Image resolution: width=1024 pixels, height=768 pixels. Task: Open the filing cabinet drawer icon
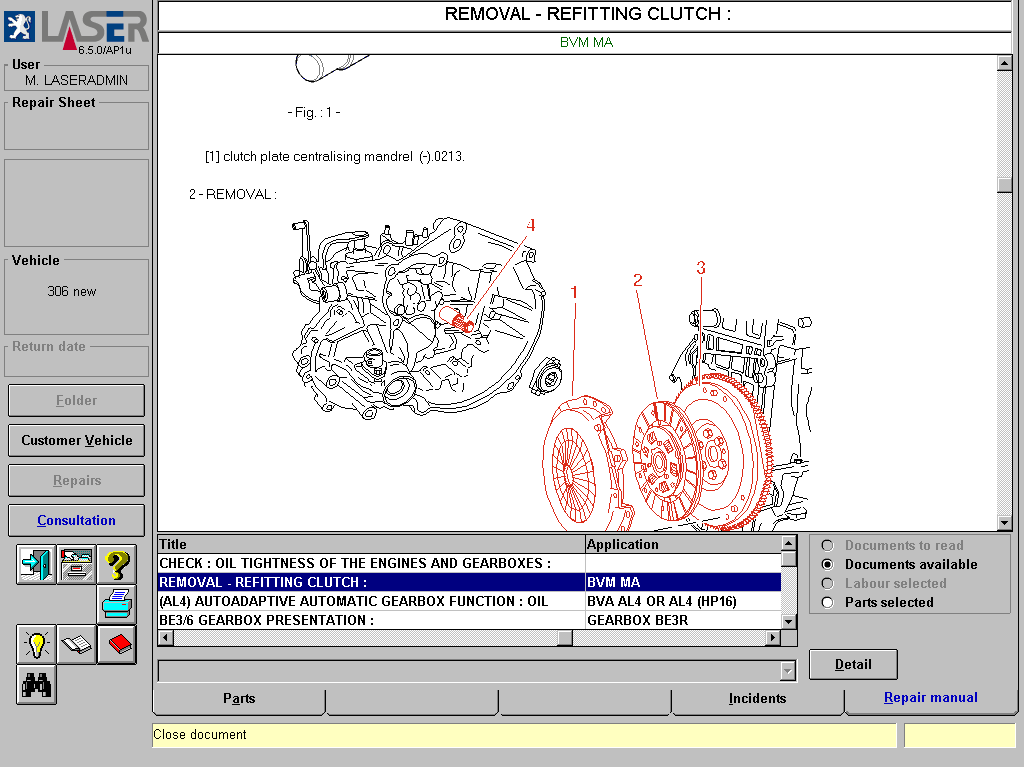tap(76, 564)
